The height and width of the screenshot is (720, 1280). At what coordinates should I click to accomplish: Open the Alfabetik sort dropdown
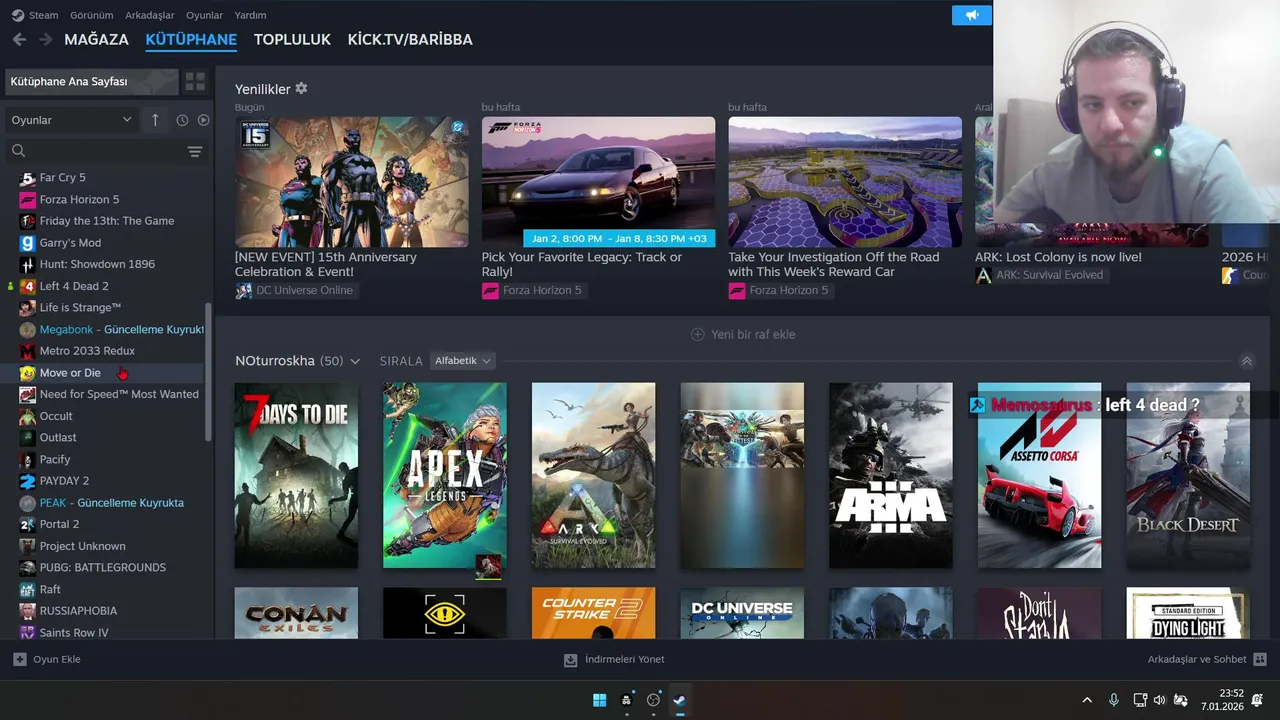click(x=463, y=360)
